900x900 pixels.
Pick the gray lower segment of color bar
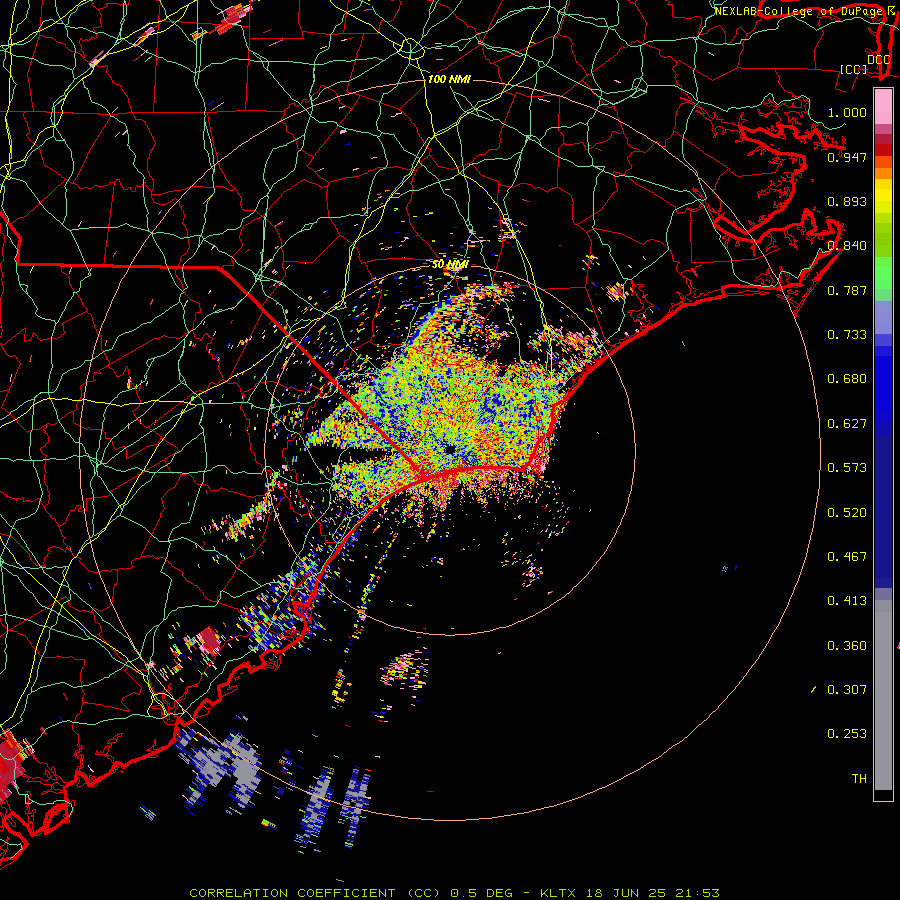tap(883, 695)
